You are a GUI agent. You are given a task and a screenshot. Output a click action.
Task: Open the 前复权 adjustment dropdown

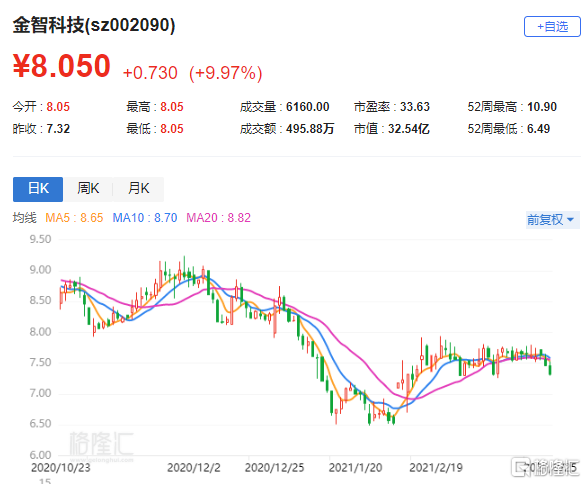click(x=552, y=219)
